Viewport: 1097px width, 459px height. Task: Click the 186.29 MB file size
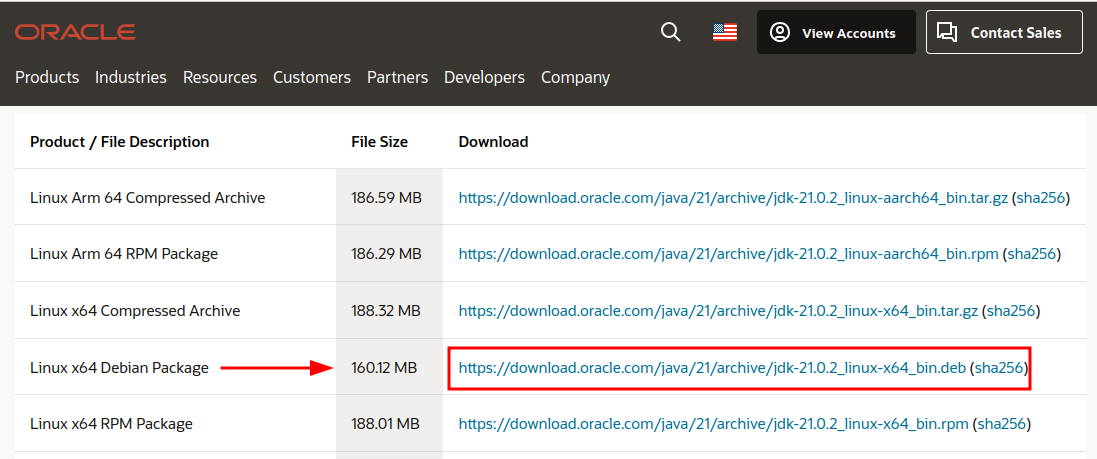click(386, 254)
